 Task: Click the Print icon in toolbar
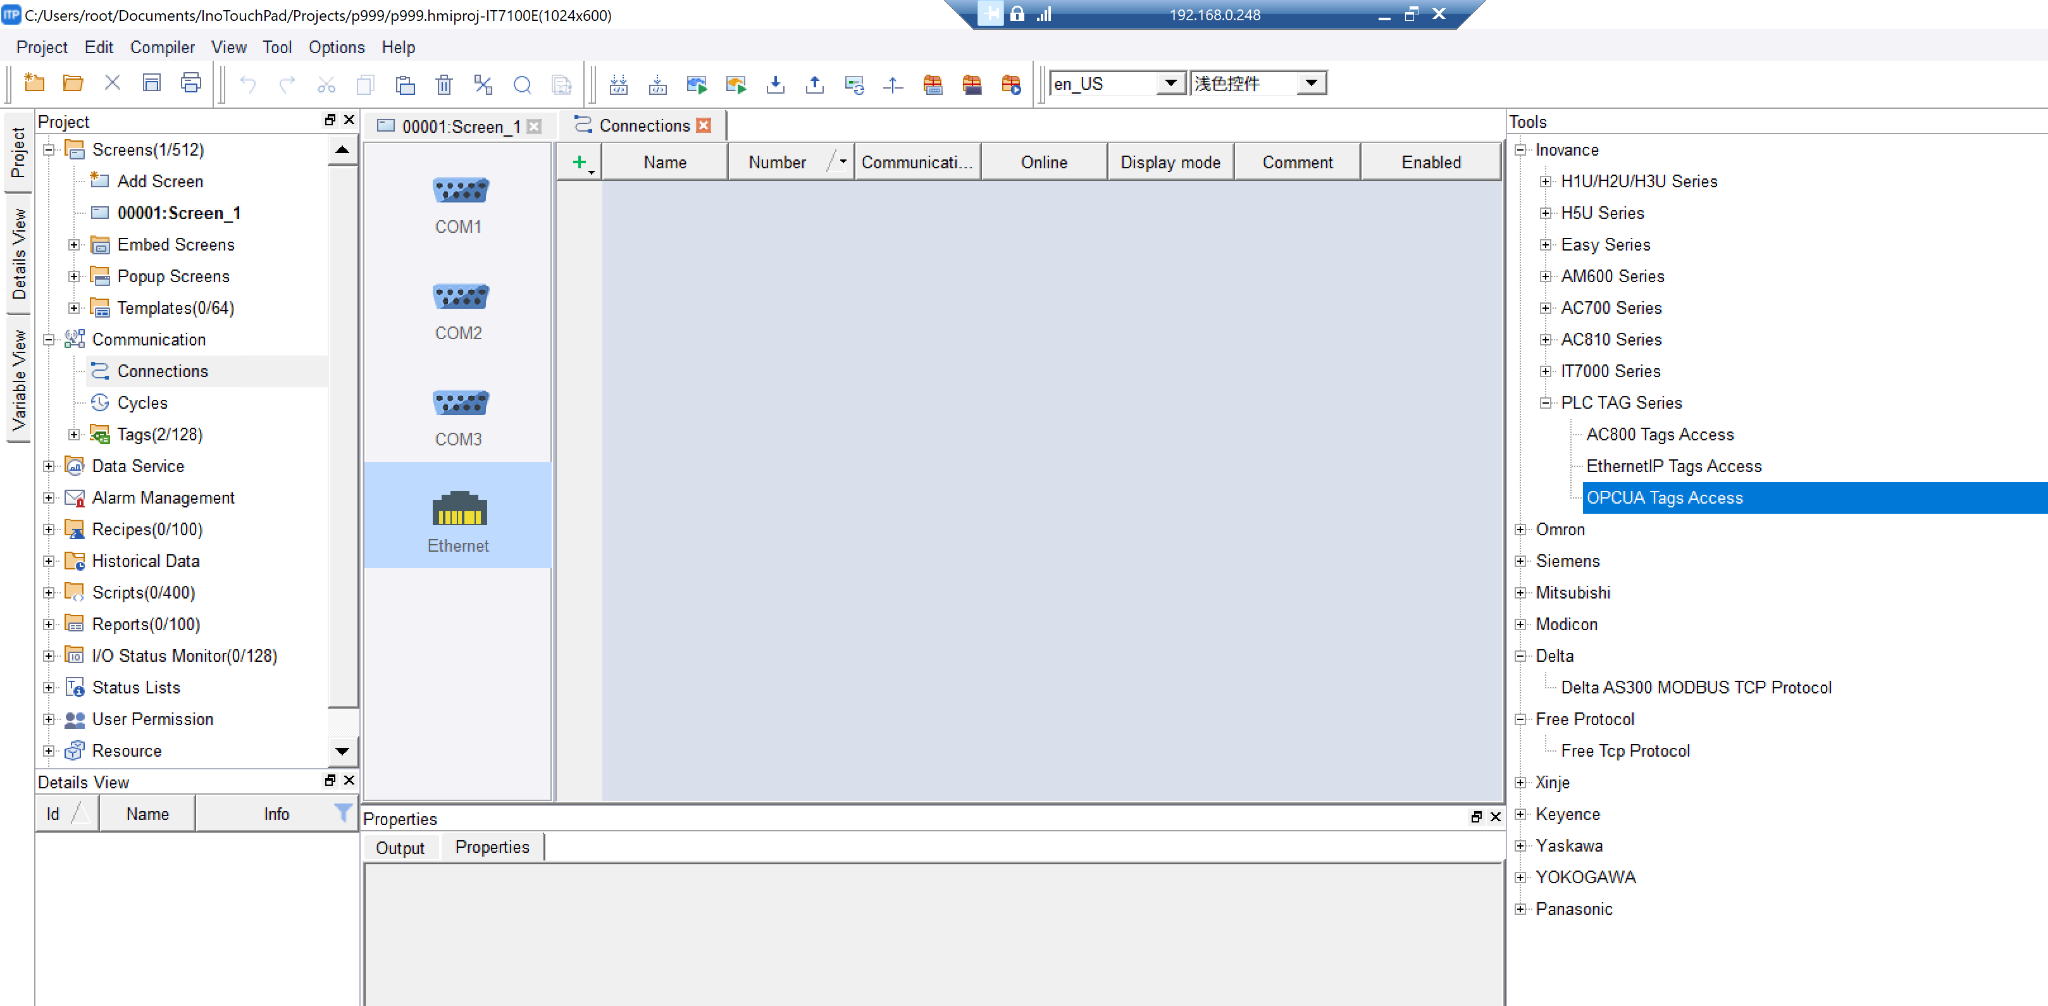click(x=191, y=84)
